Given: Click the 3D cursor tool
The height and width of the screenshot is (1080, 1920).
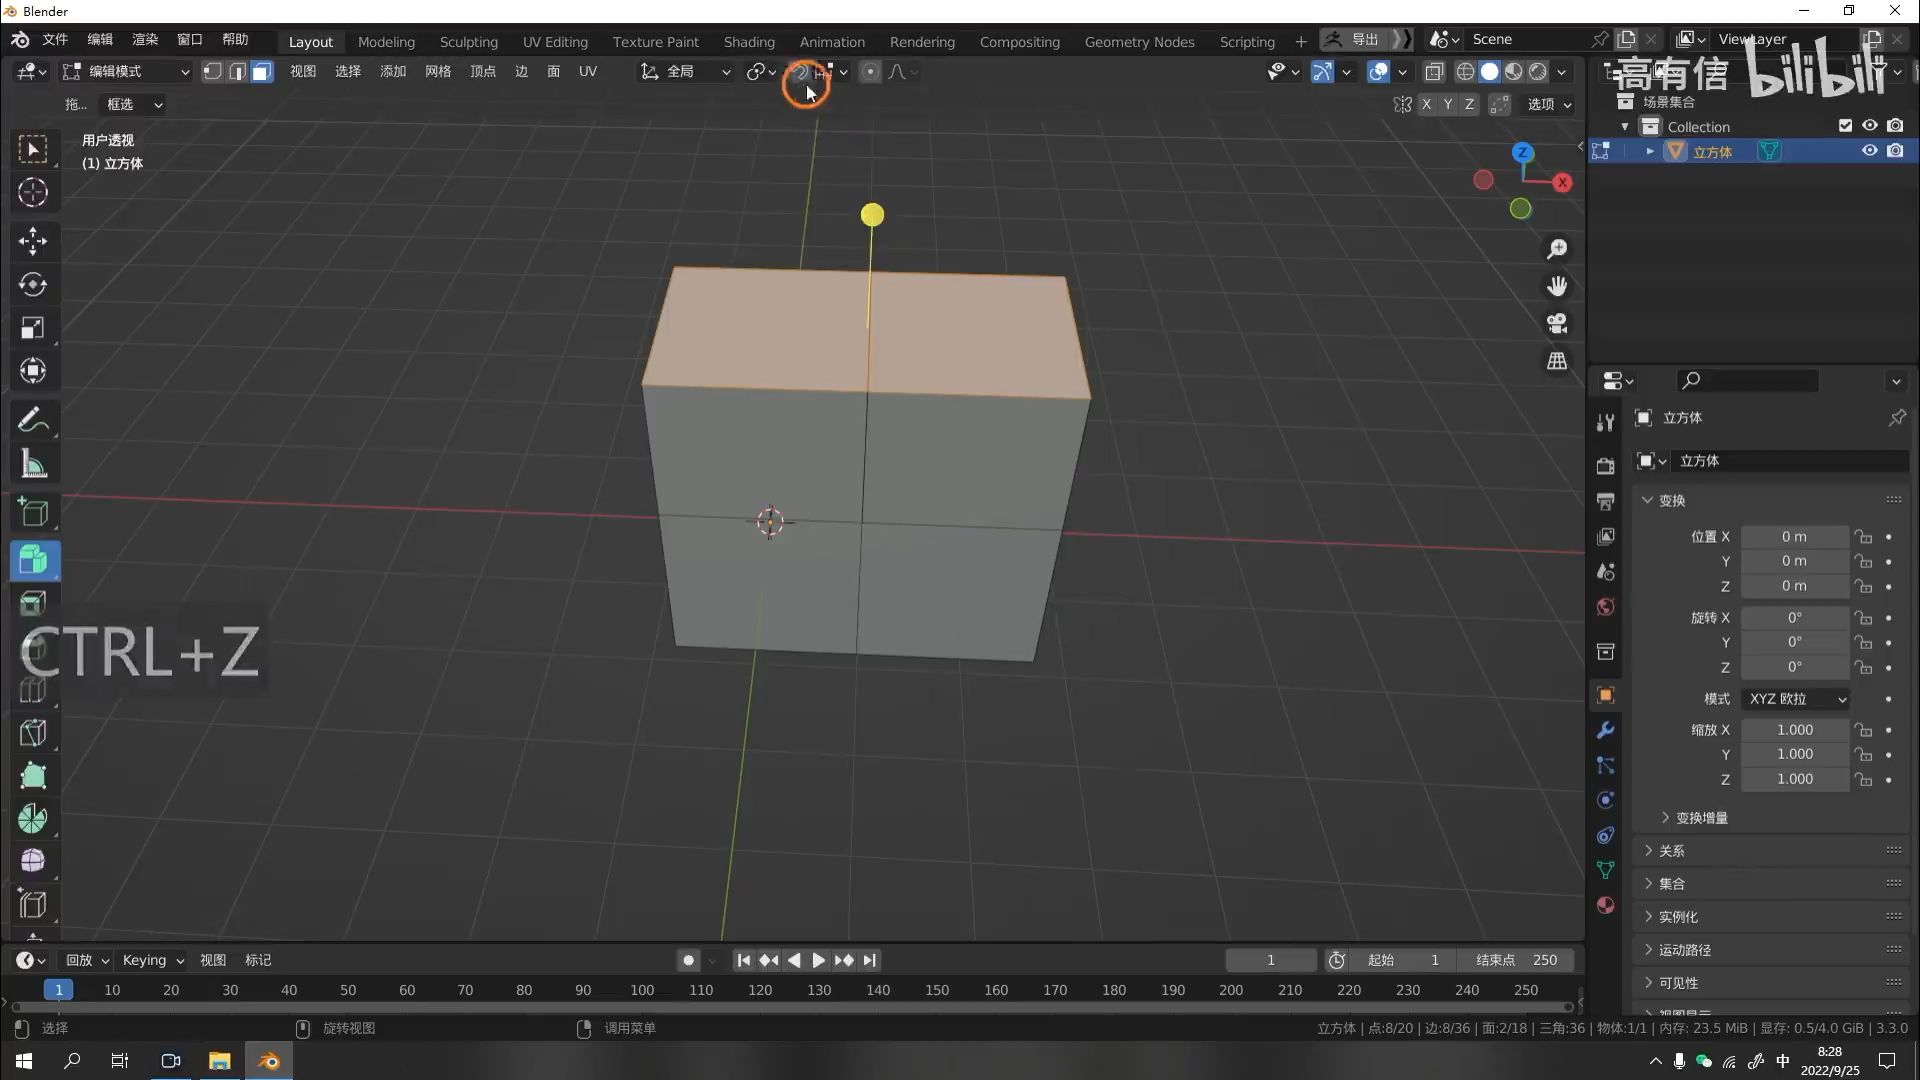Looking at the screenshot, I should [x=32, y=192].
